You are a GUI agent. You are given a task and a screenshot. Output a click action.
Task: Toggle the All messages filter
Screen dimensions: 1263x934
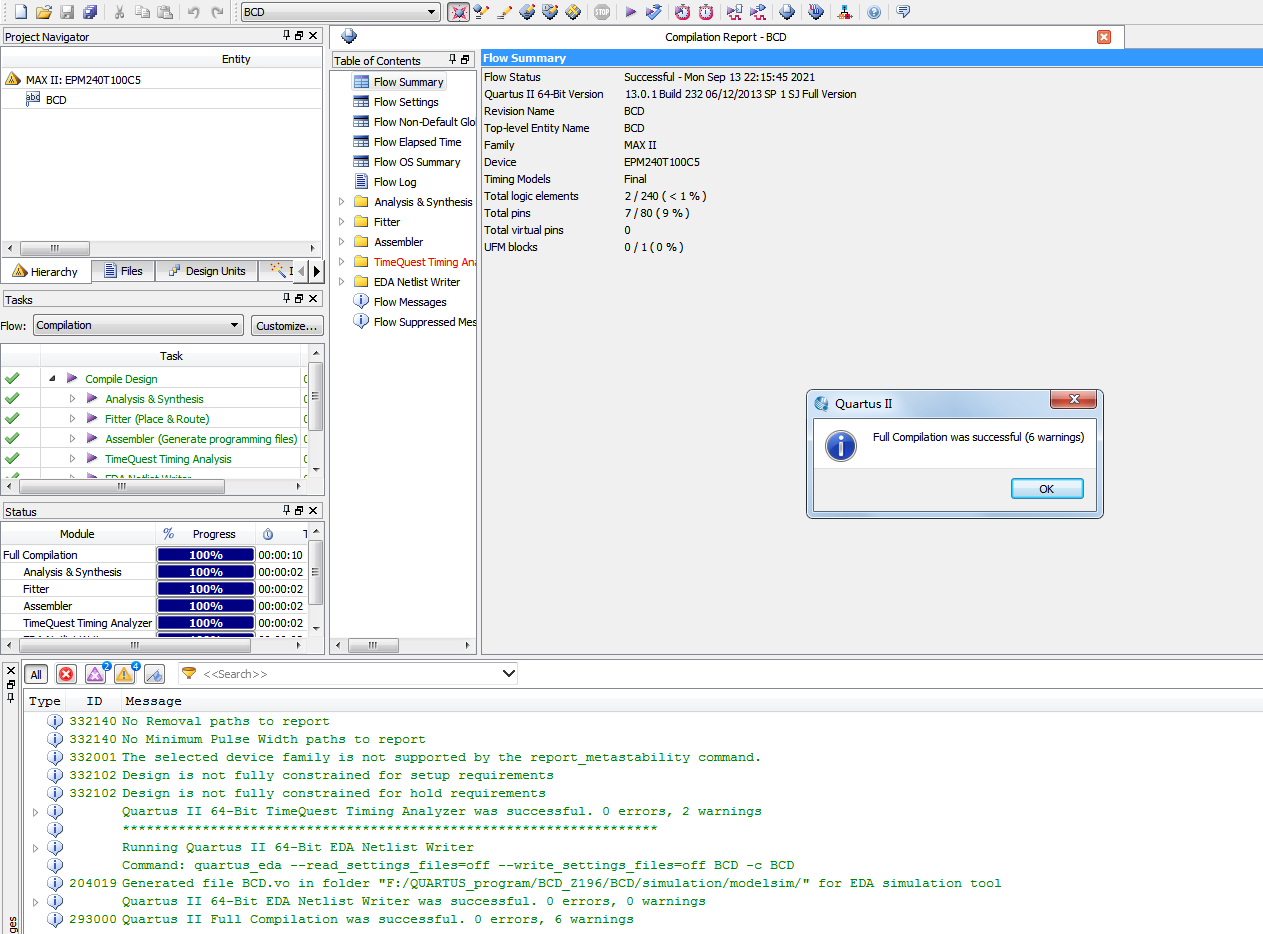coord(36,675)
